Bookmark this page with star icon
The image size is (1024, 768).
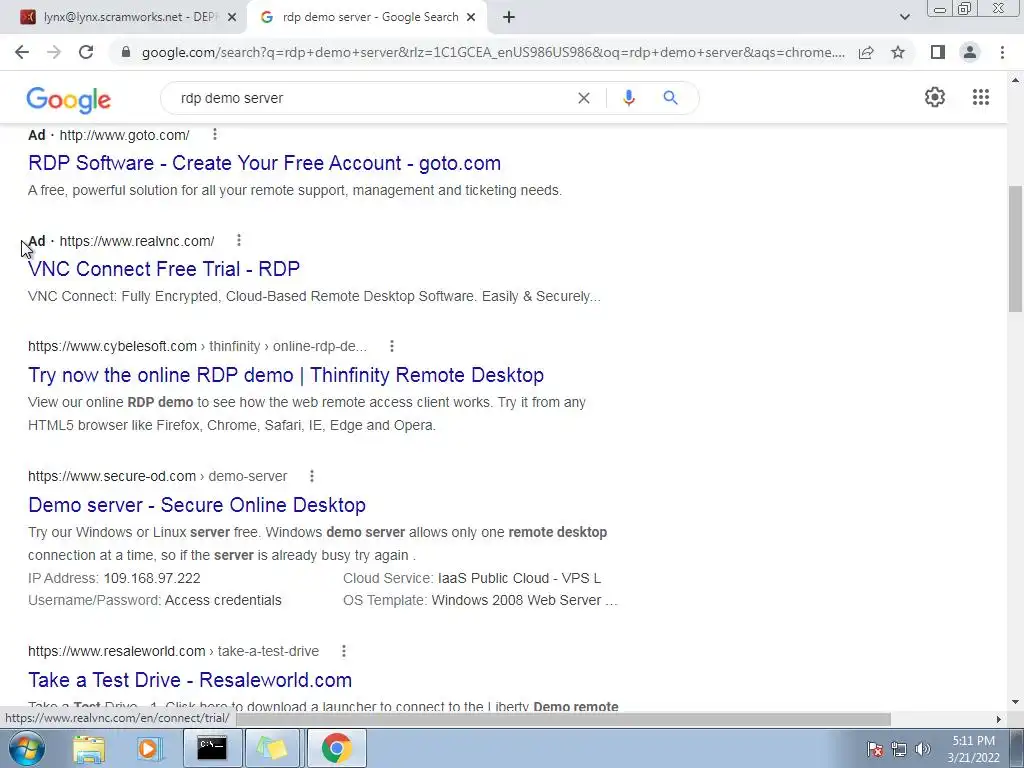[898, 52]
